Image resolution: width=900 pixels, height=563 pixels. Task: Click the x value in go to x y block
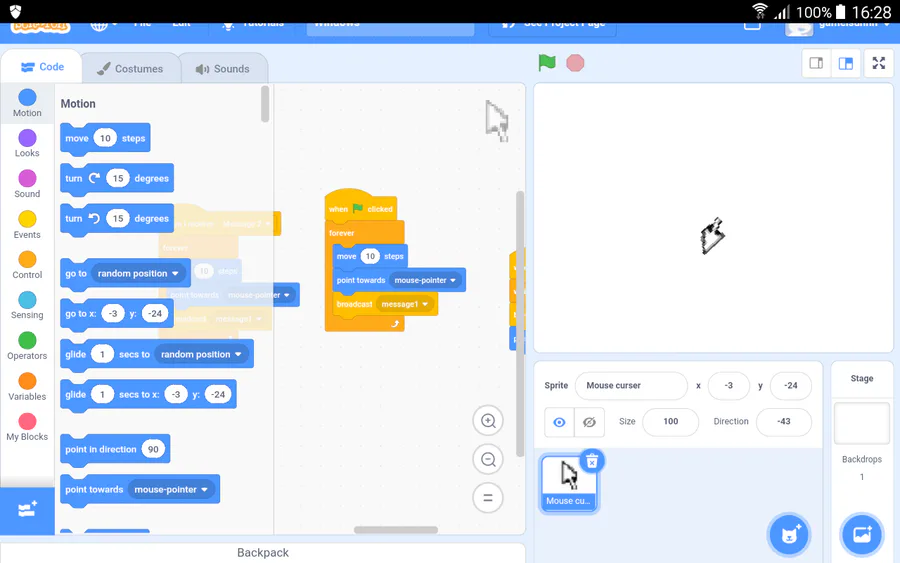113,314
